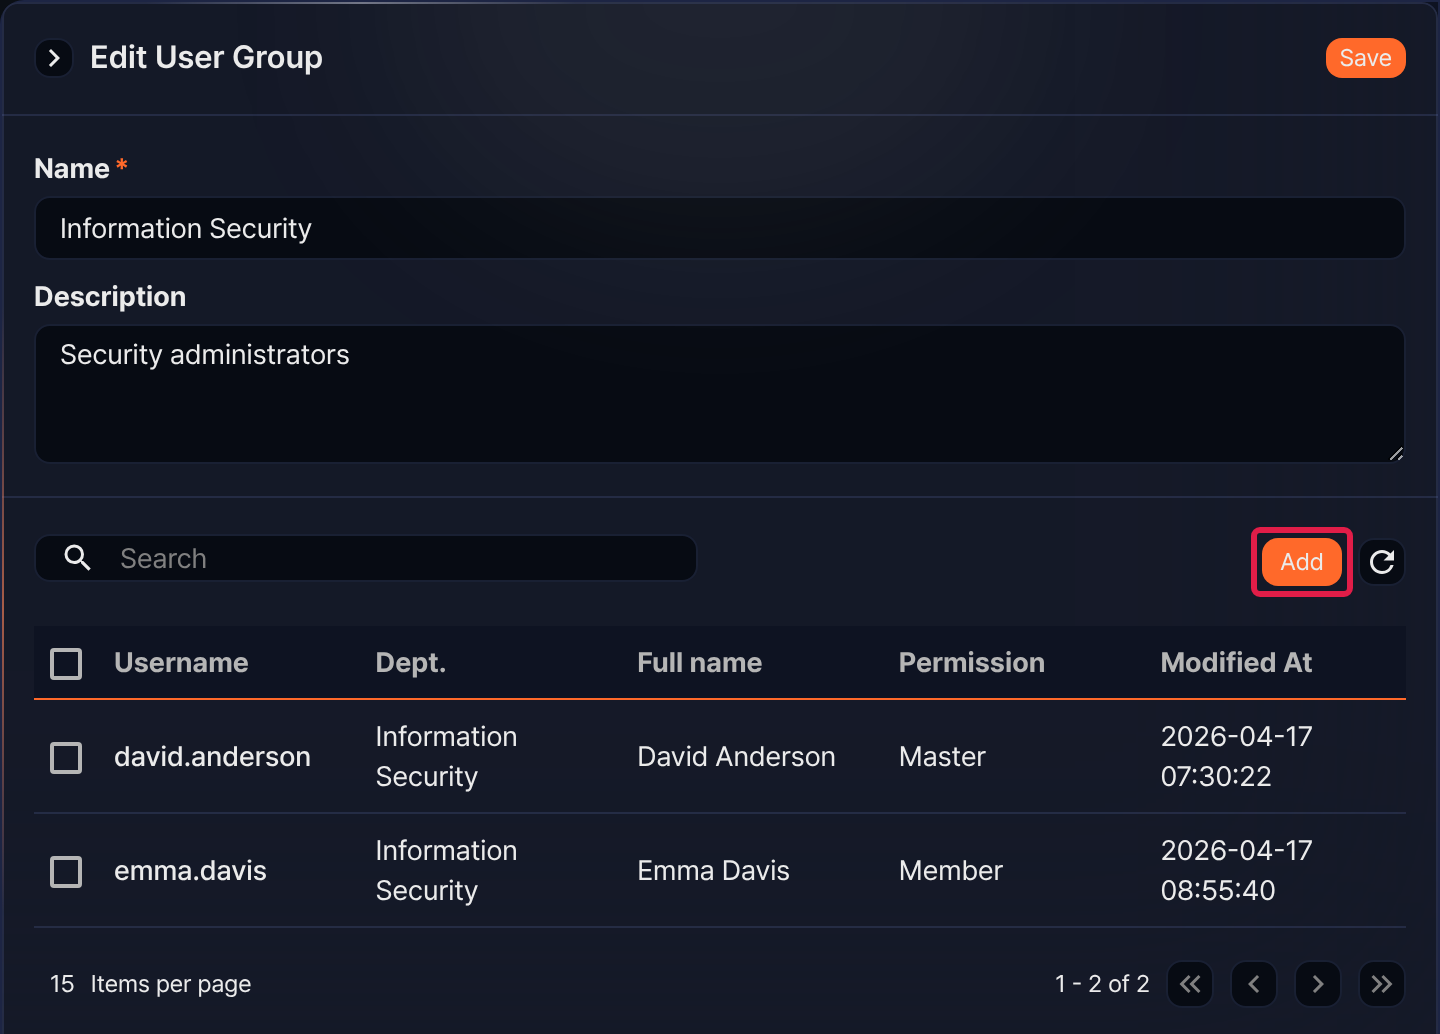Sort by Dept. column header
The width and height of the screenshot is (1440, 1034).
click(x=410, y=663)
